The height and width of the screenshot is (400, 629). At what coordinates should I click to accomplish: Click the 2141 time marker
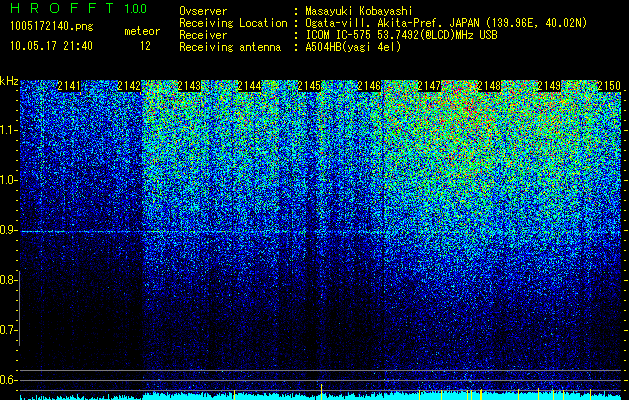pyautogui.click(x=69, y=86)
